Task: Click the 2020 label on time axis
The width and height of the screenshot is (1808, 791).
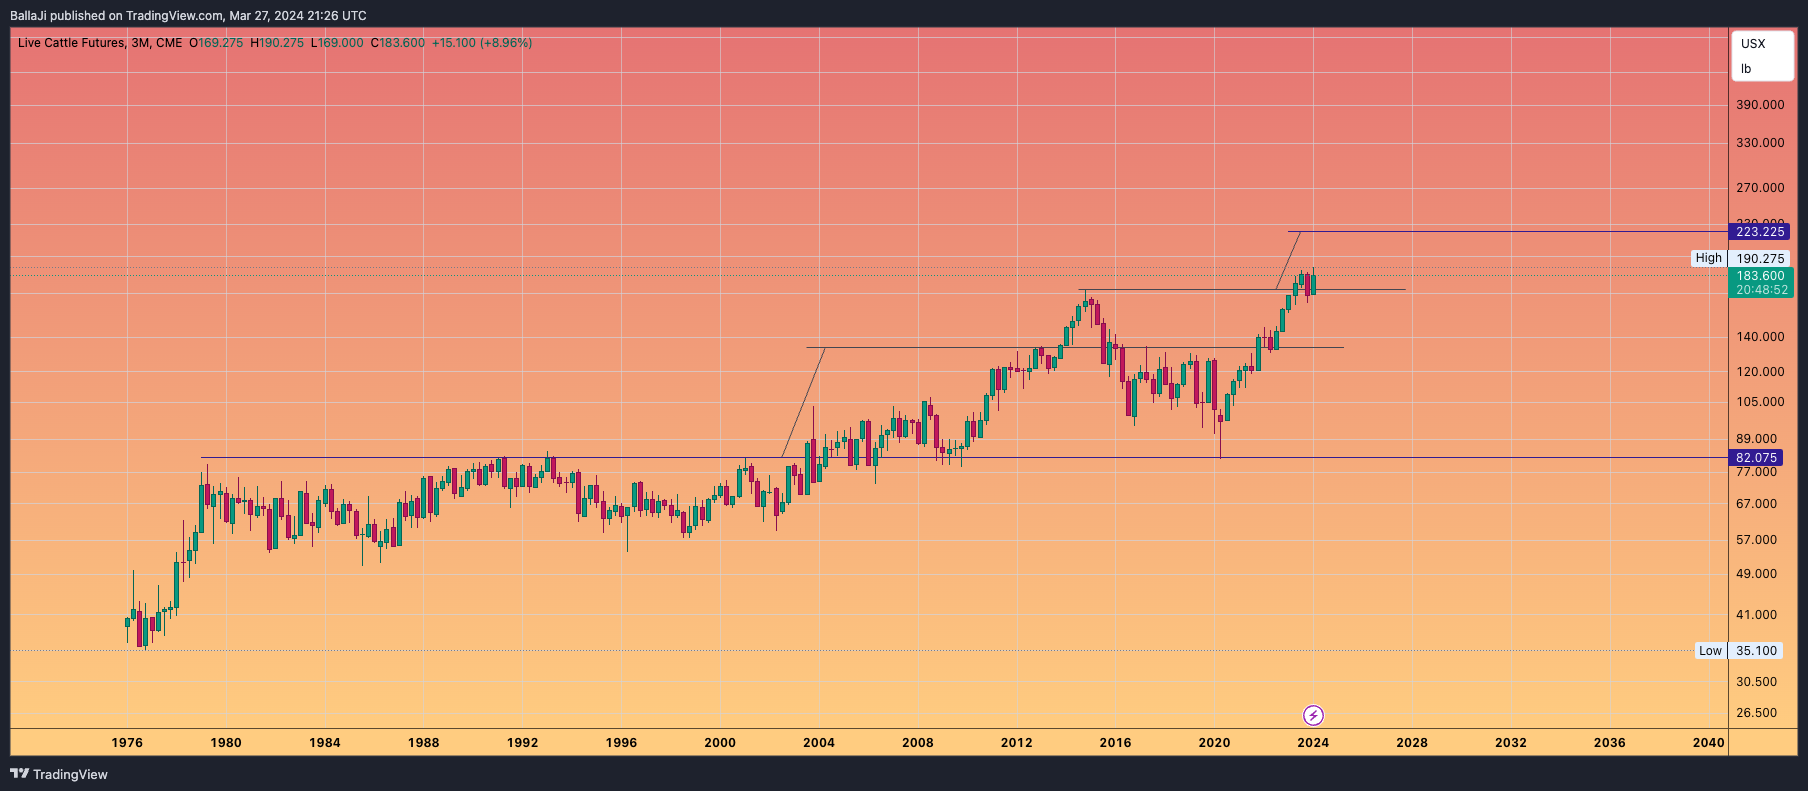Action: tap(1215, 743)
